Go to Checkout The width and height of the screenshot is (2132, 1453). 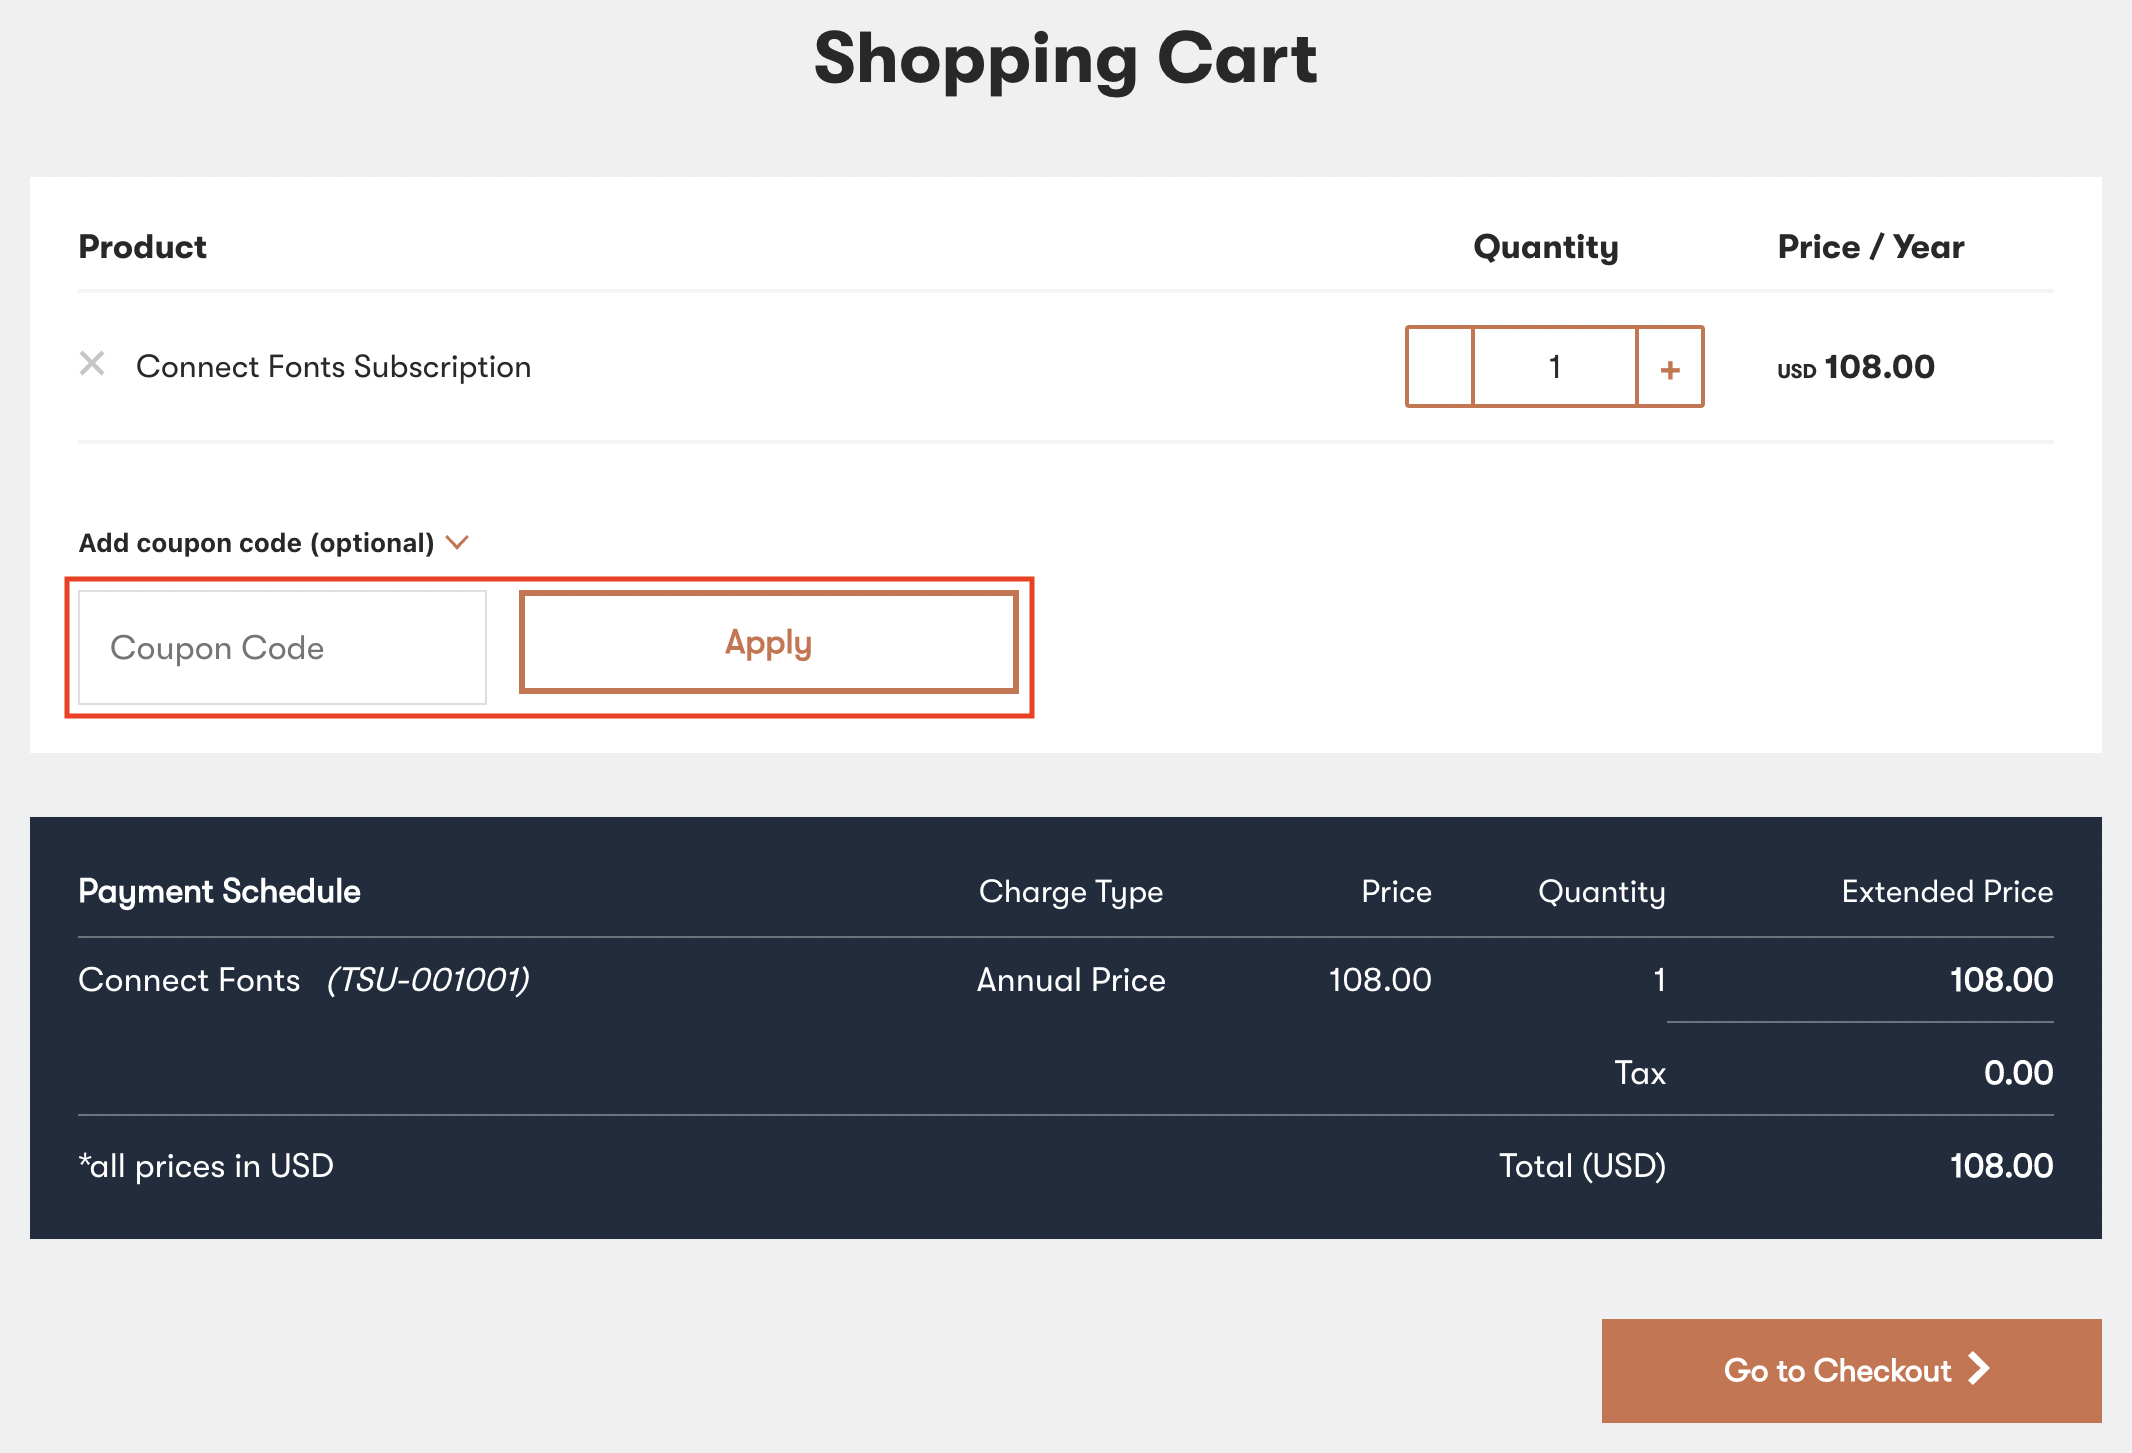coord(1851,1370)
